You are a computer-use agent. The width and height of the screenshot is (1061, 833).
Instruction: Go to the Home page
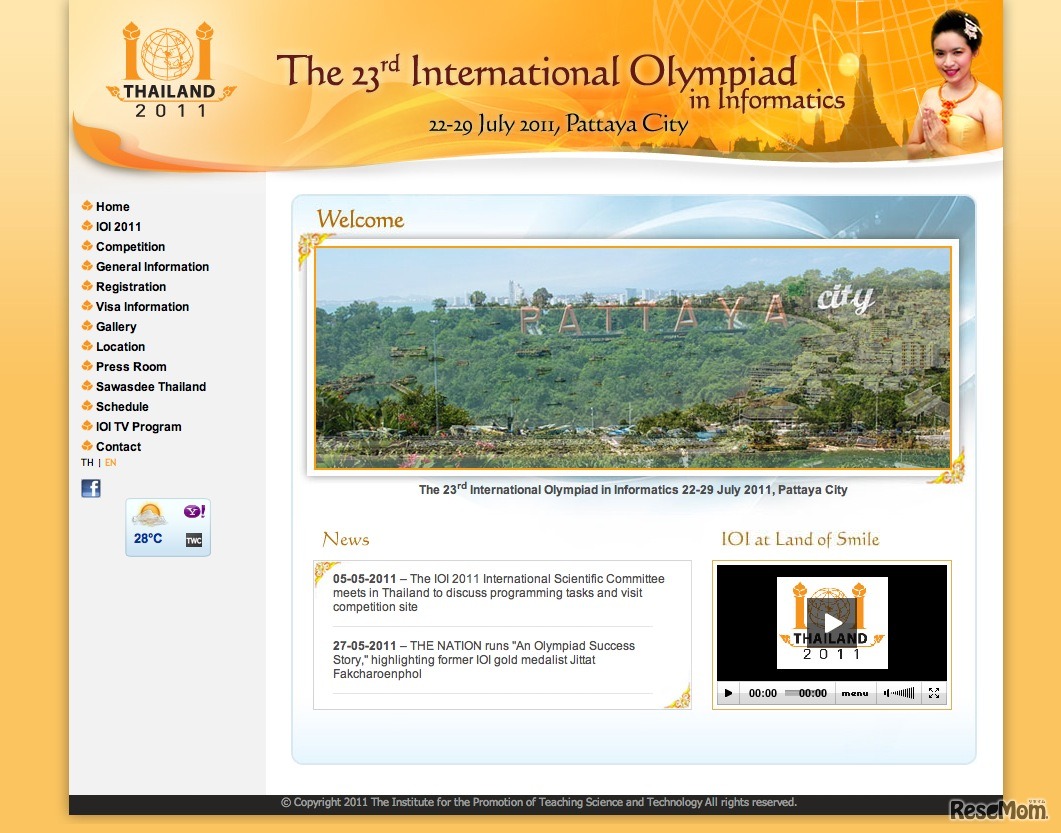(x=112, y=206)
